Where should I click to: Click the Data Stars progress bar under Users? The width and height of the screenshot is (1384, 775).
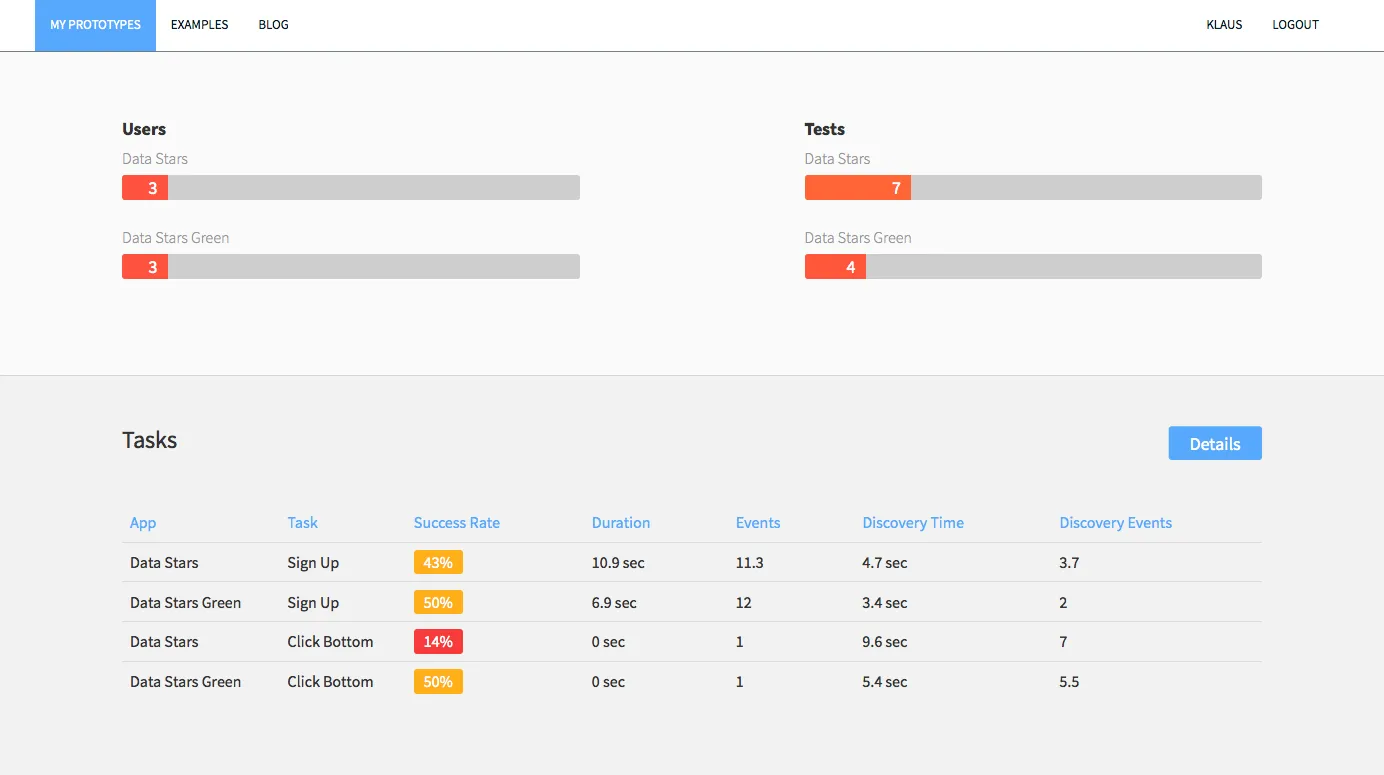click(350, 187)
